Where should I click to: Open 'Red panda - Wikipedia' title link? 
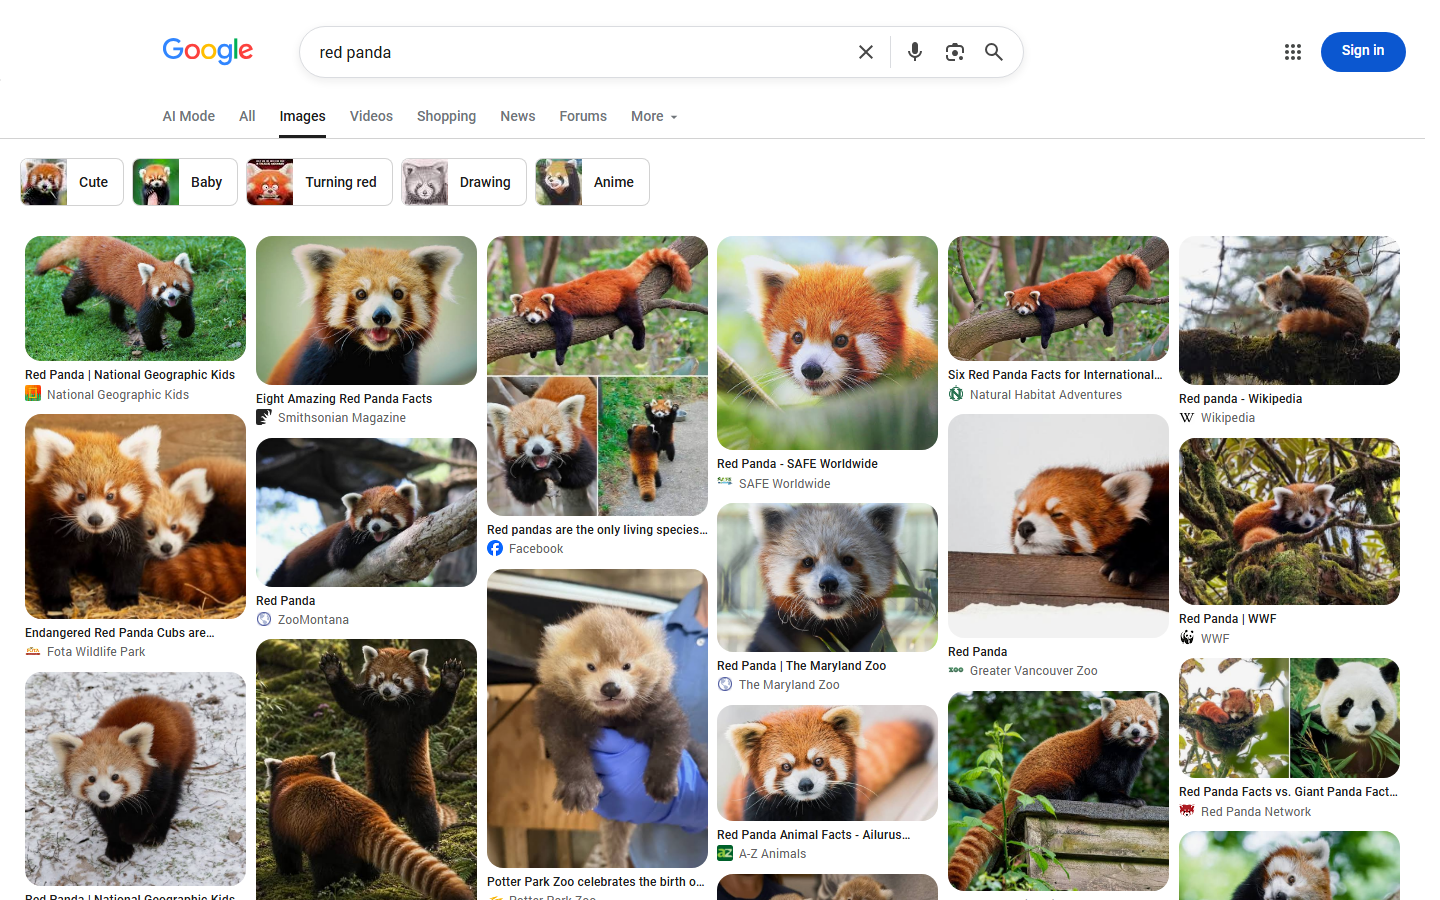[1240, 399]
